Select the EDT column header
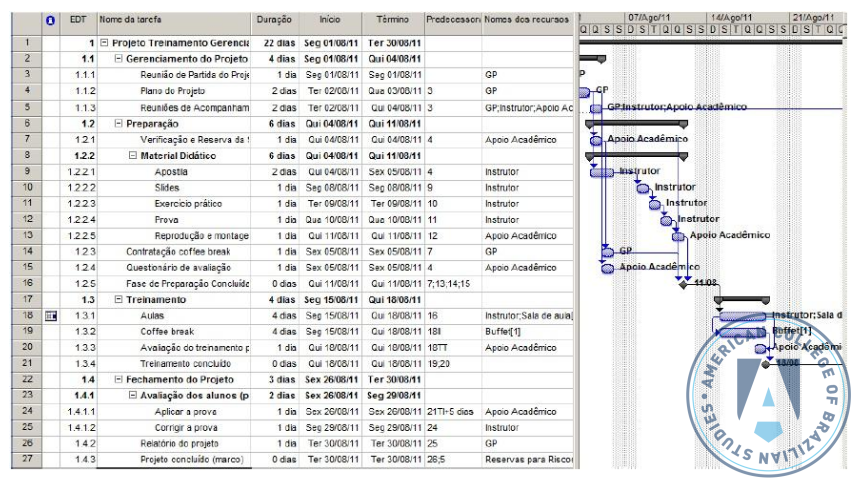This screenshot has width=854, height=480. click(x=78, y=24)
